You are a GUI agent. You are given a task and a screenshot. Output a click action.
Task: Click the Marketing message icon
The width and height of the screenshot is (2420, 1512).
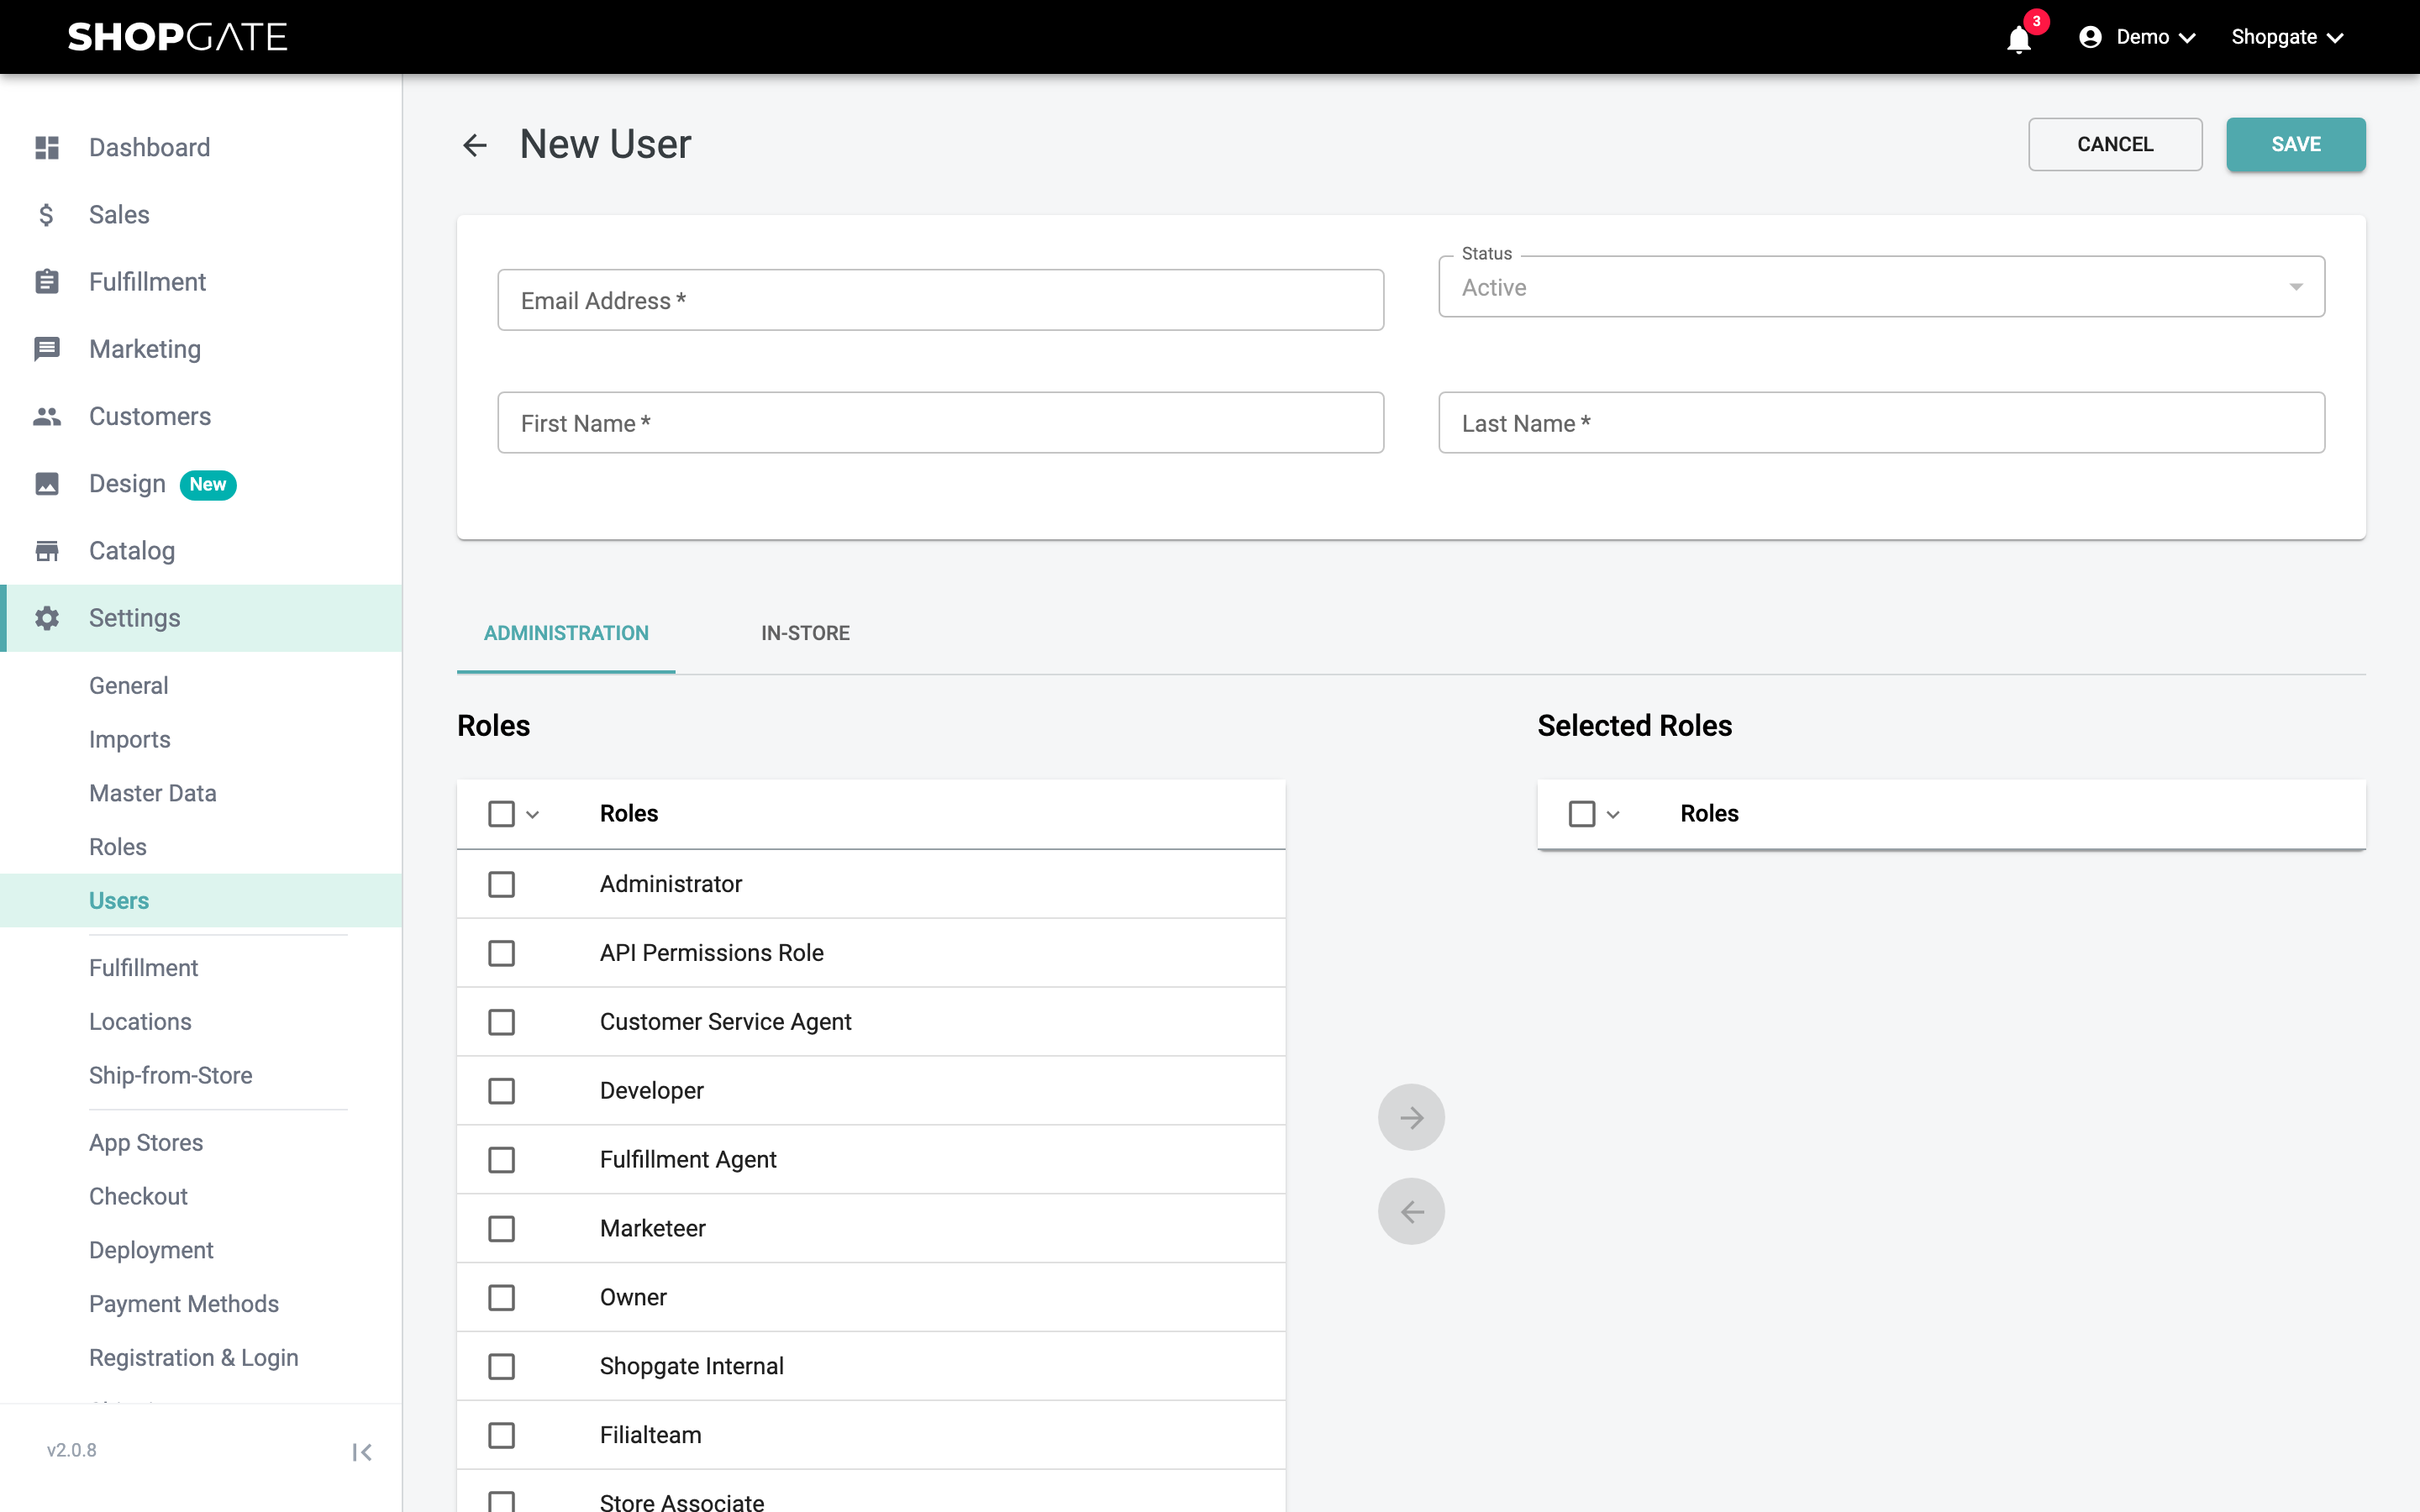pos(47,348)
